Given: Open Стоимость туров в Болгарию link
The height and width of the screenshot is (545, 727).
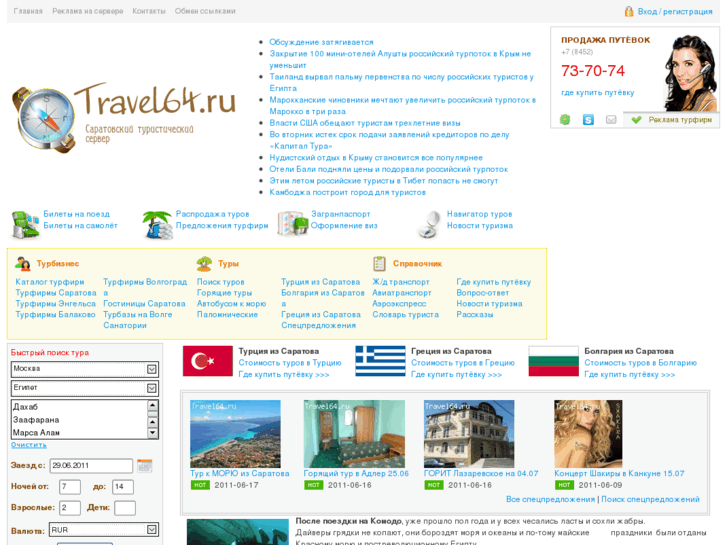Looking at the screenshot, I should 640,363.
